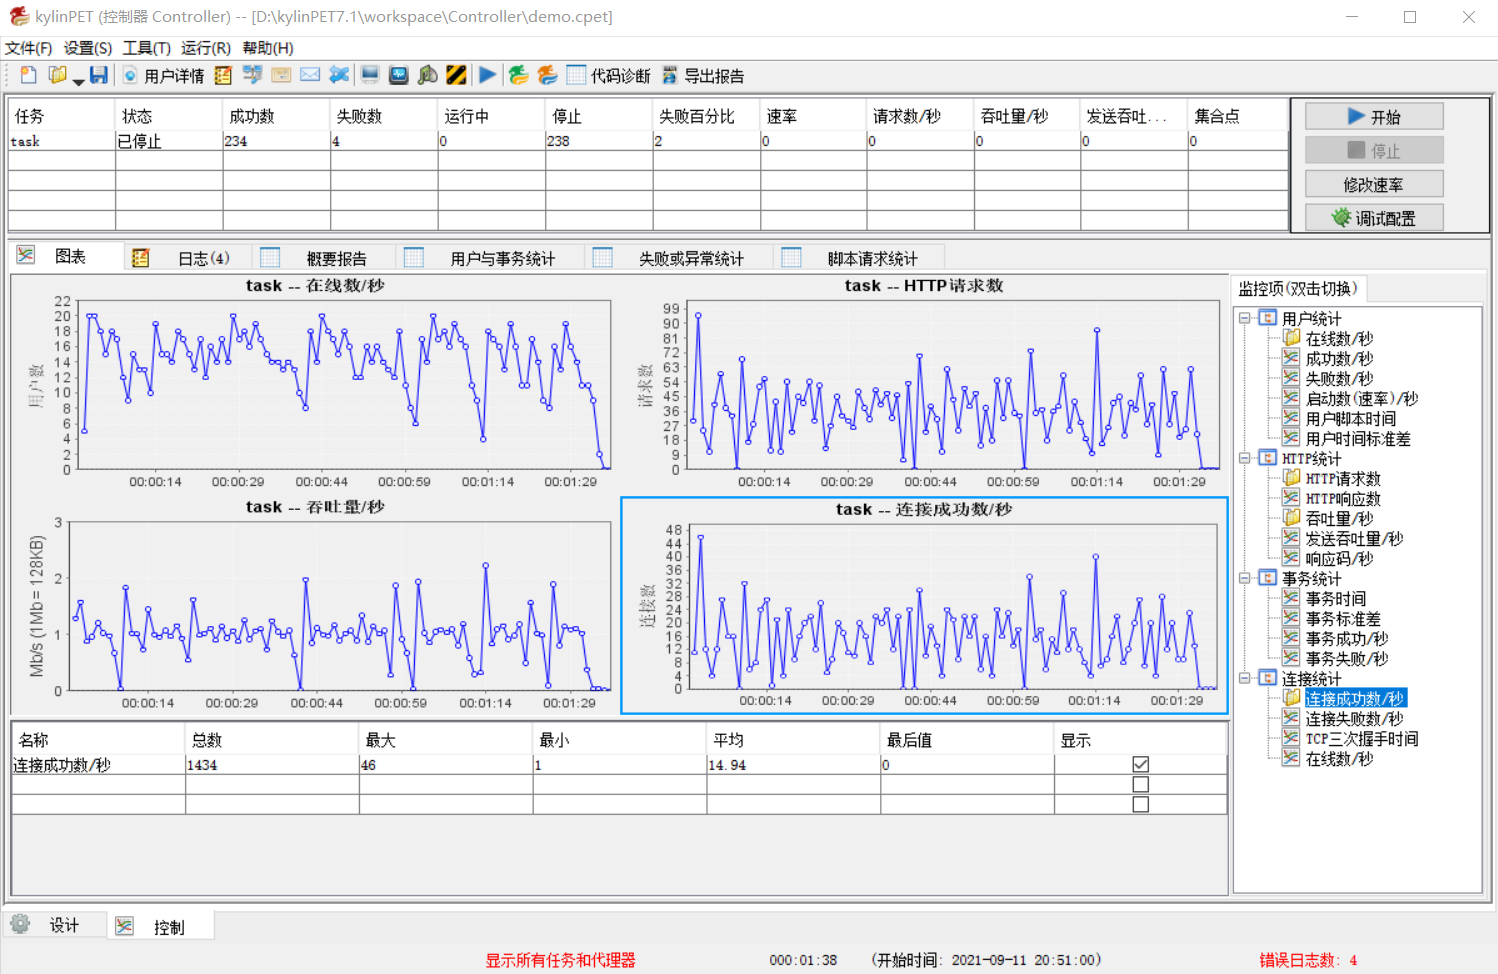Switch to the 图表 tab
The image size is (1498, 974).
pos(68,257)
